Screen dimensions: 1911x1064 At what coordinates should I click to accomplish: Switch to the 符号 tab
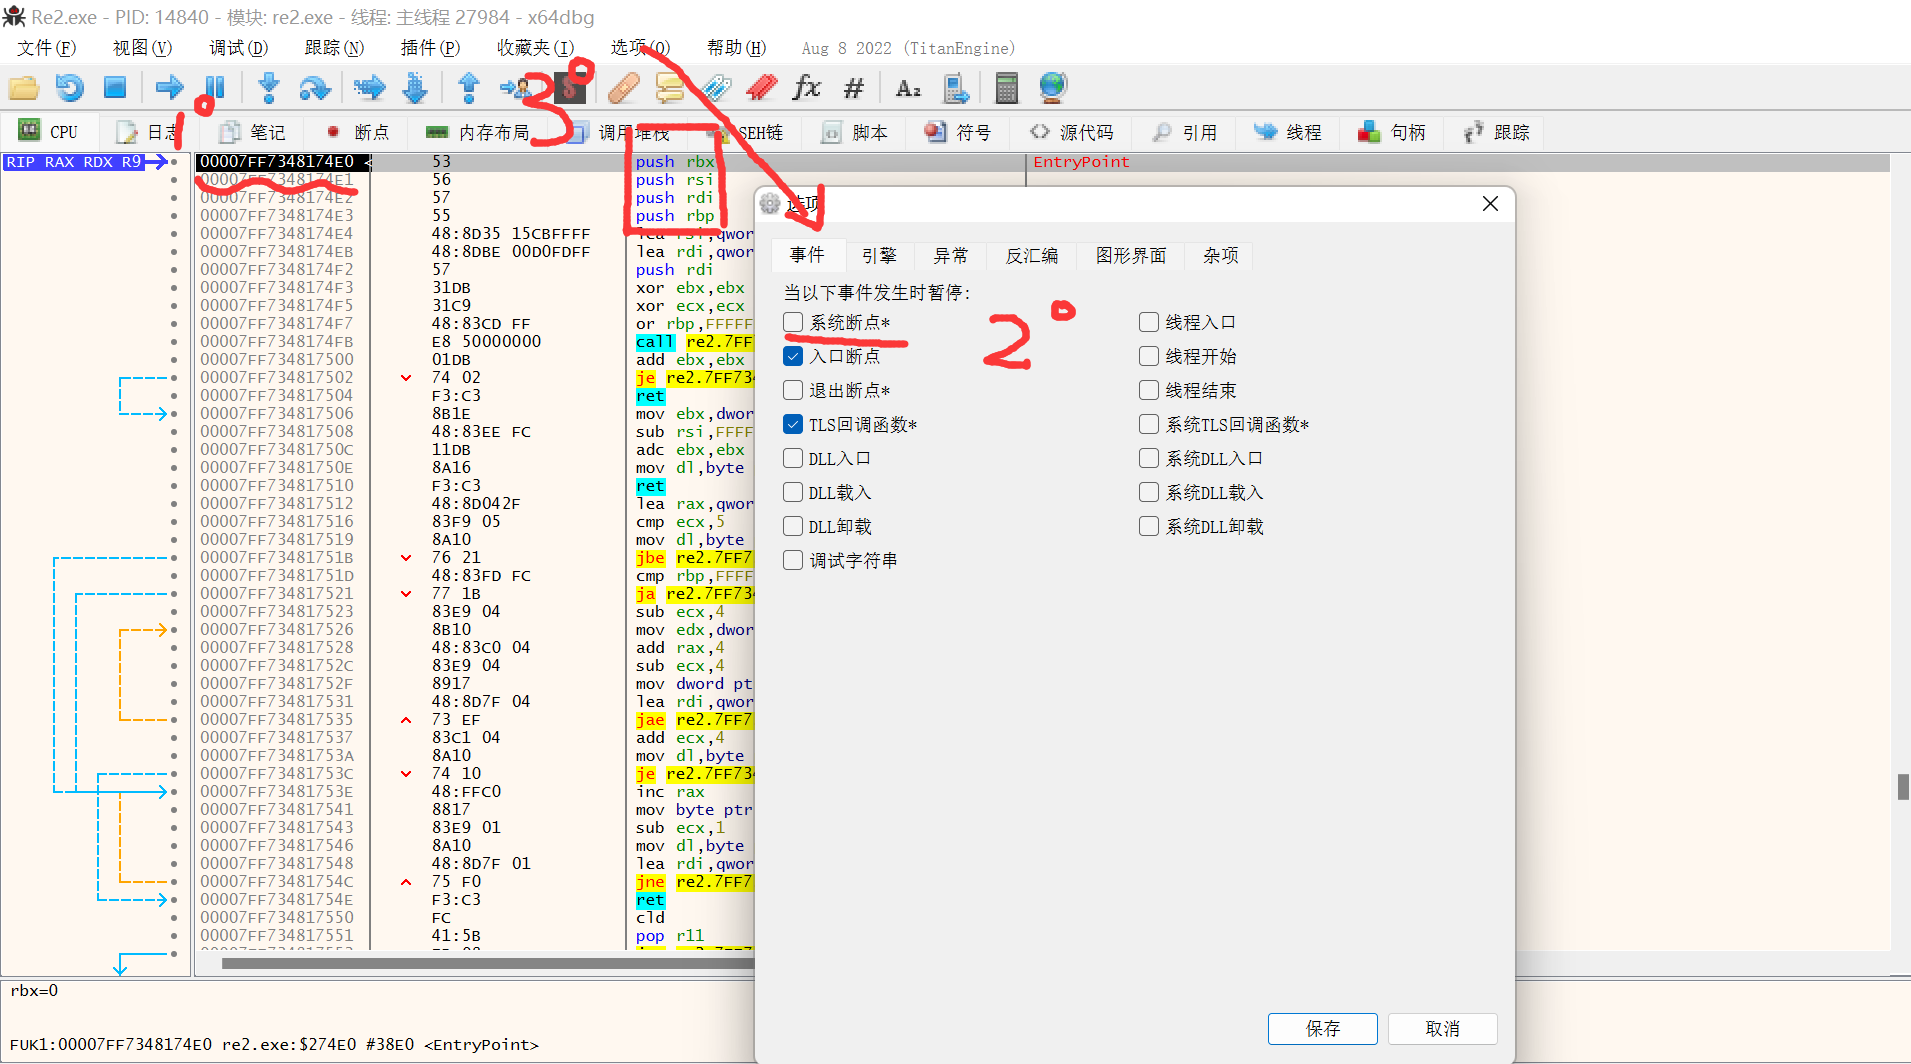coord(958,132)
